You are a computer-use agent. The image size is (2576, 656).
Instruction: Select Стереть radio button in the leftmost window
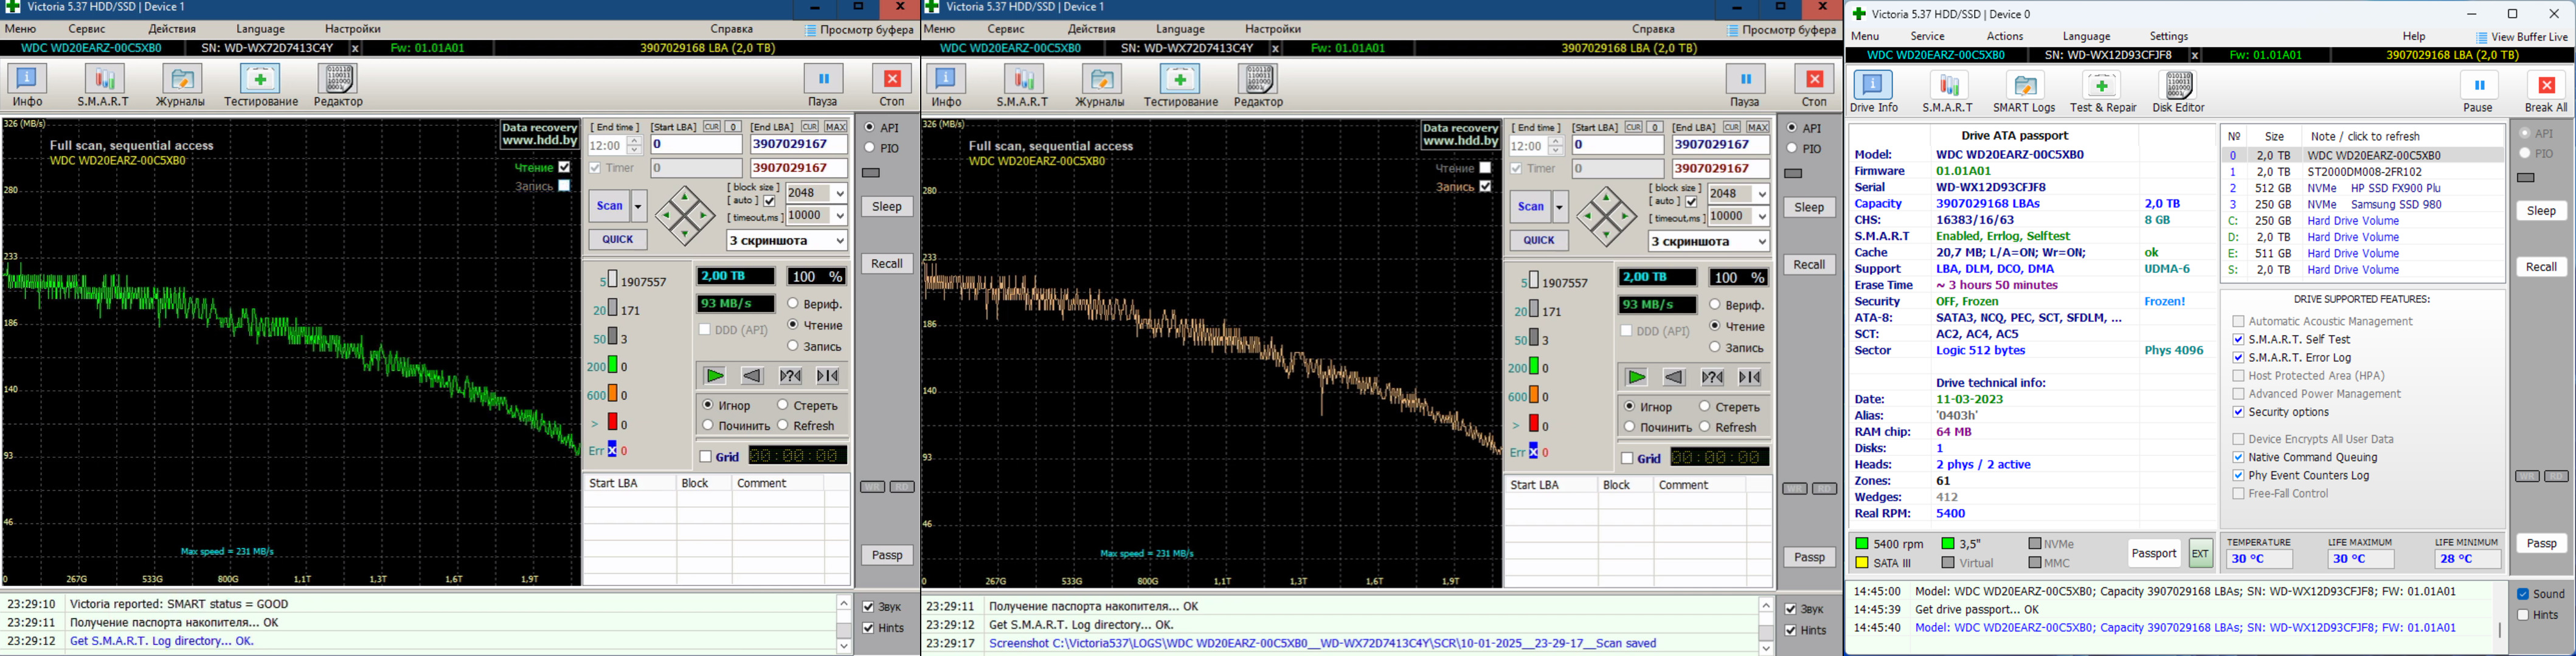point(783,405)
